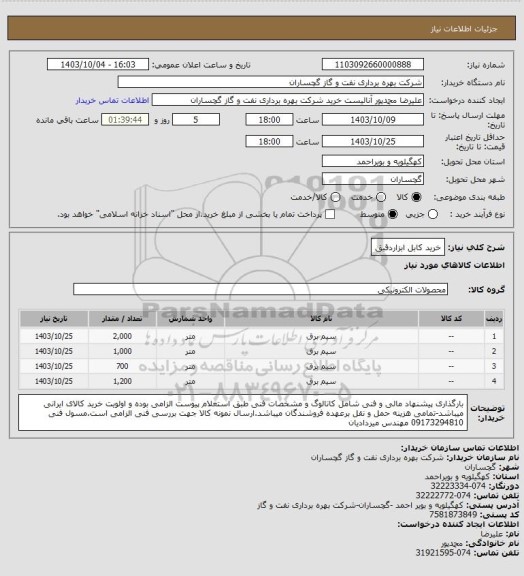The height and width of the screenshot is (576, 524).
Task: Click the تعداد / مقدار column header
Action: point(122,319)
